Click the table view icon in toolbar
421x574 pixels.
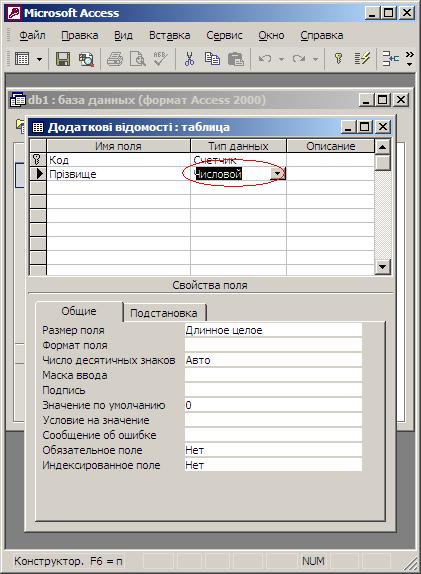point(22,59)
